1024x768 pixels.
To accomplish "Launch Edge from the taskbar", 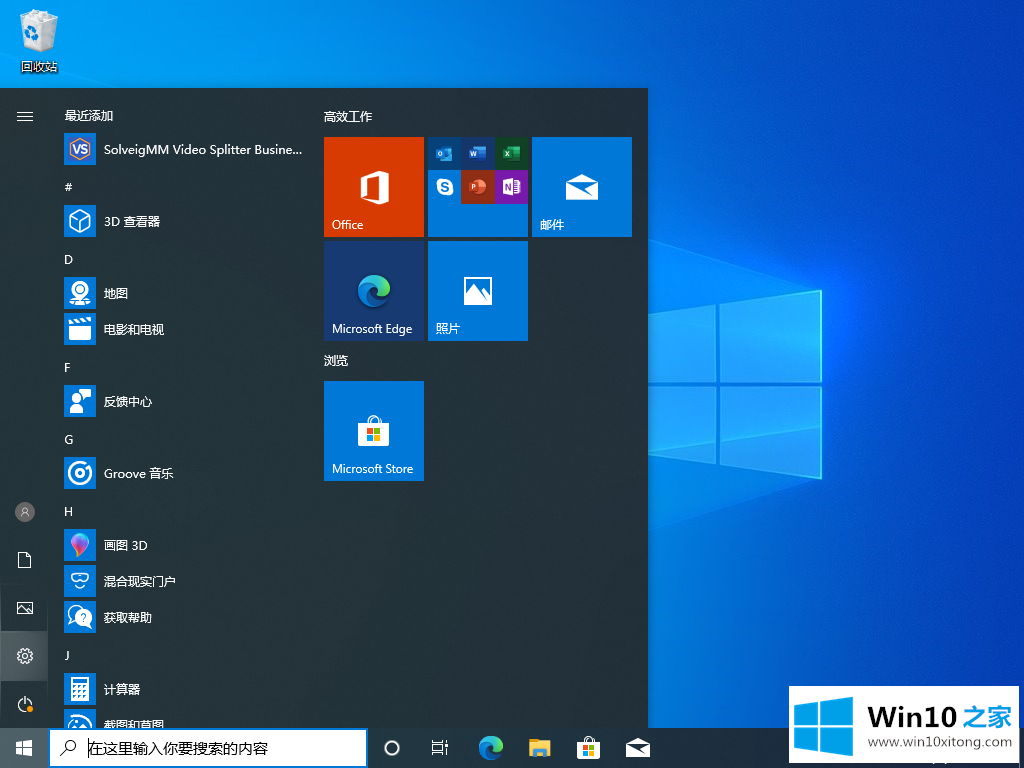I will point(490,748).
